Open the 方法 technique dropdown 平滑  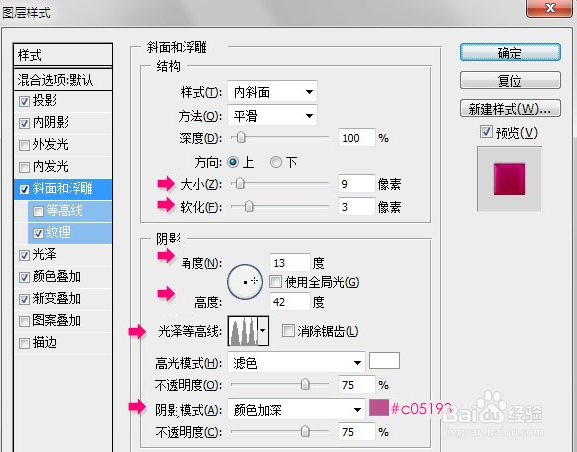(x=272, y=116)
